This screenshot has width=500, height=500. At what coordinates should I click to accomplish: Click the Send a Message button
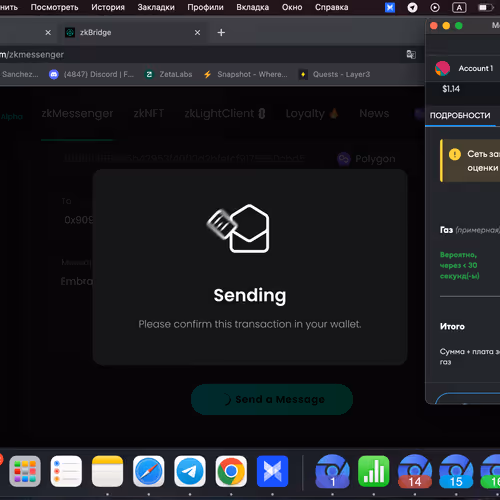coord(272,399)
